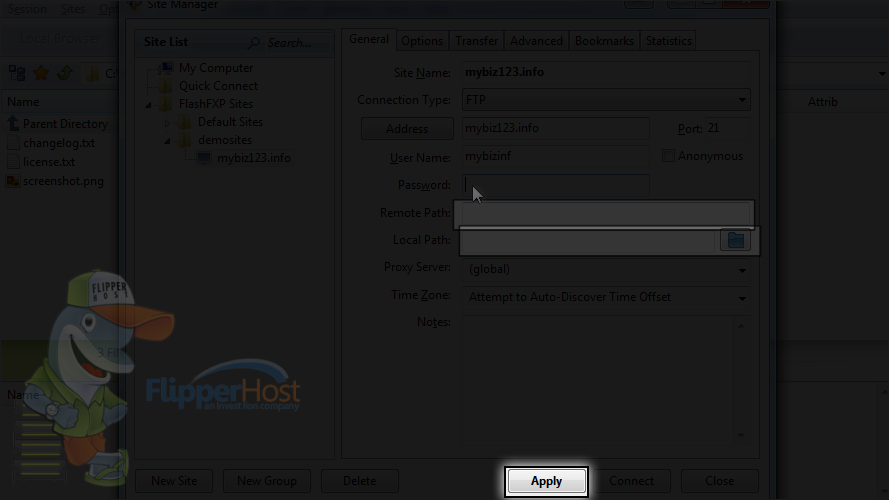The height and width of the screenshot is (500, 889).
Task: Select demosites folder
Action: coord(225,140)
